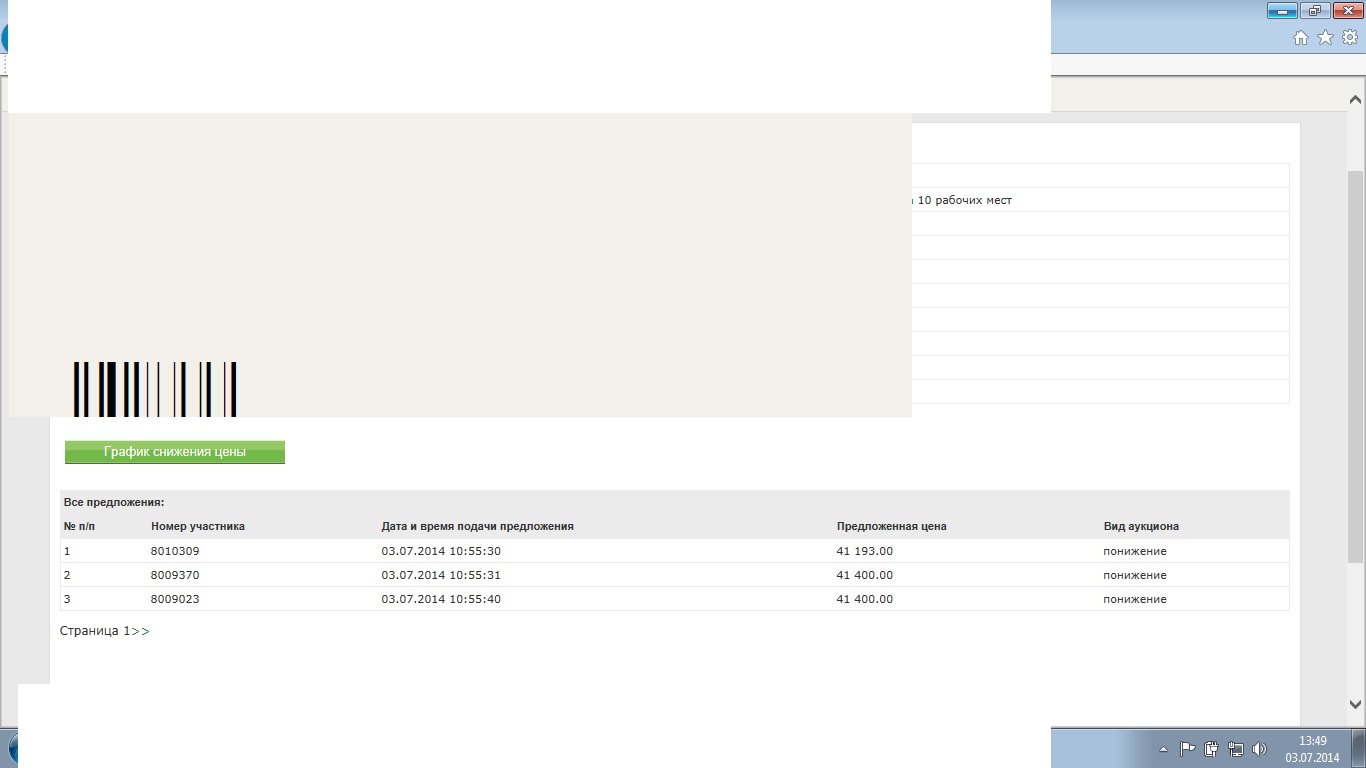Open browser Tools gear menu
The width and height of the screenshot is (1366, 768).
[x=1349, y=38]
